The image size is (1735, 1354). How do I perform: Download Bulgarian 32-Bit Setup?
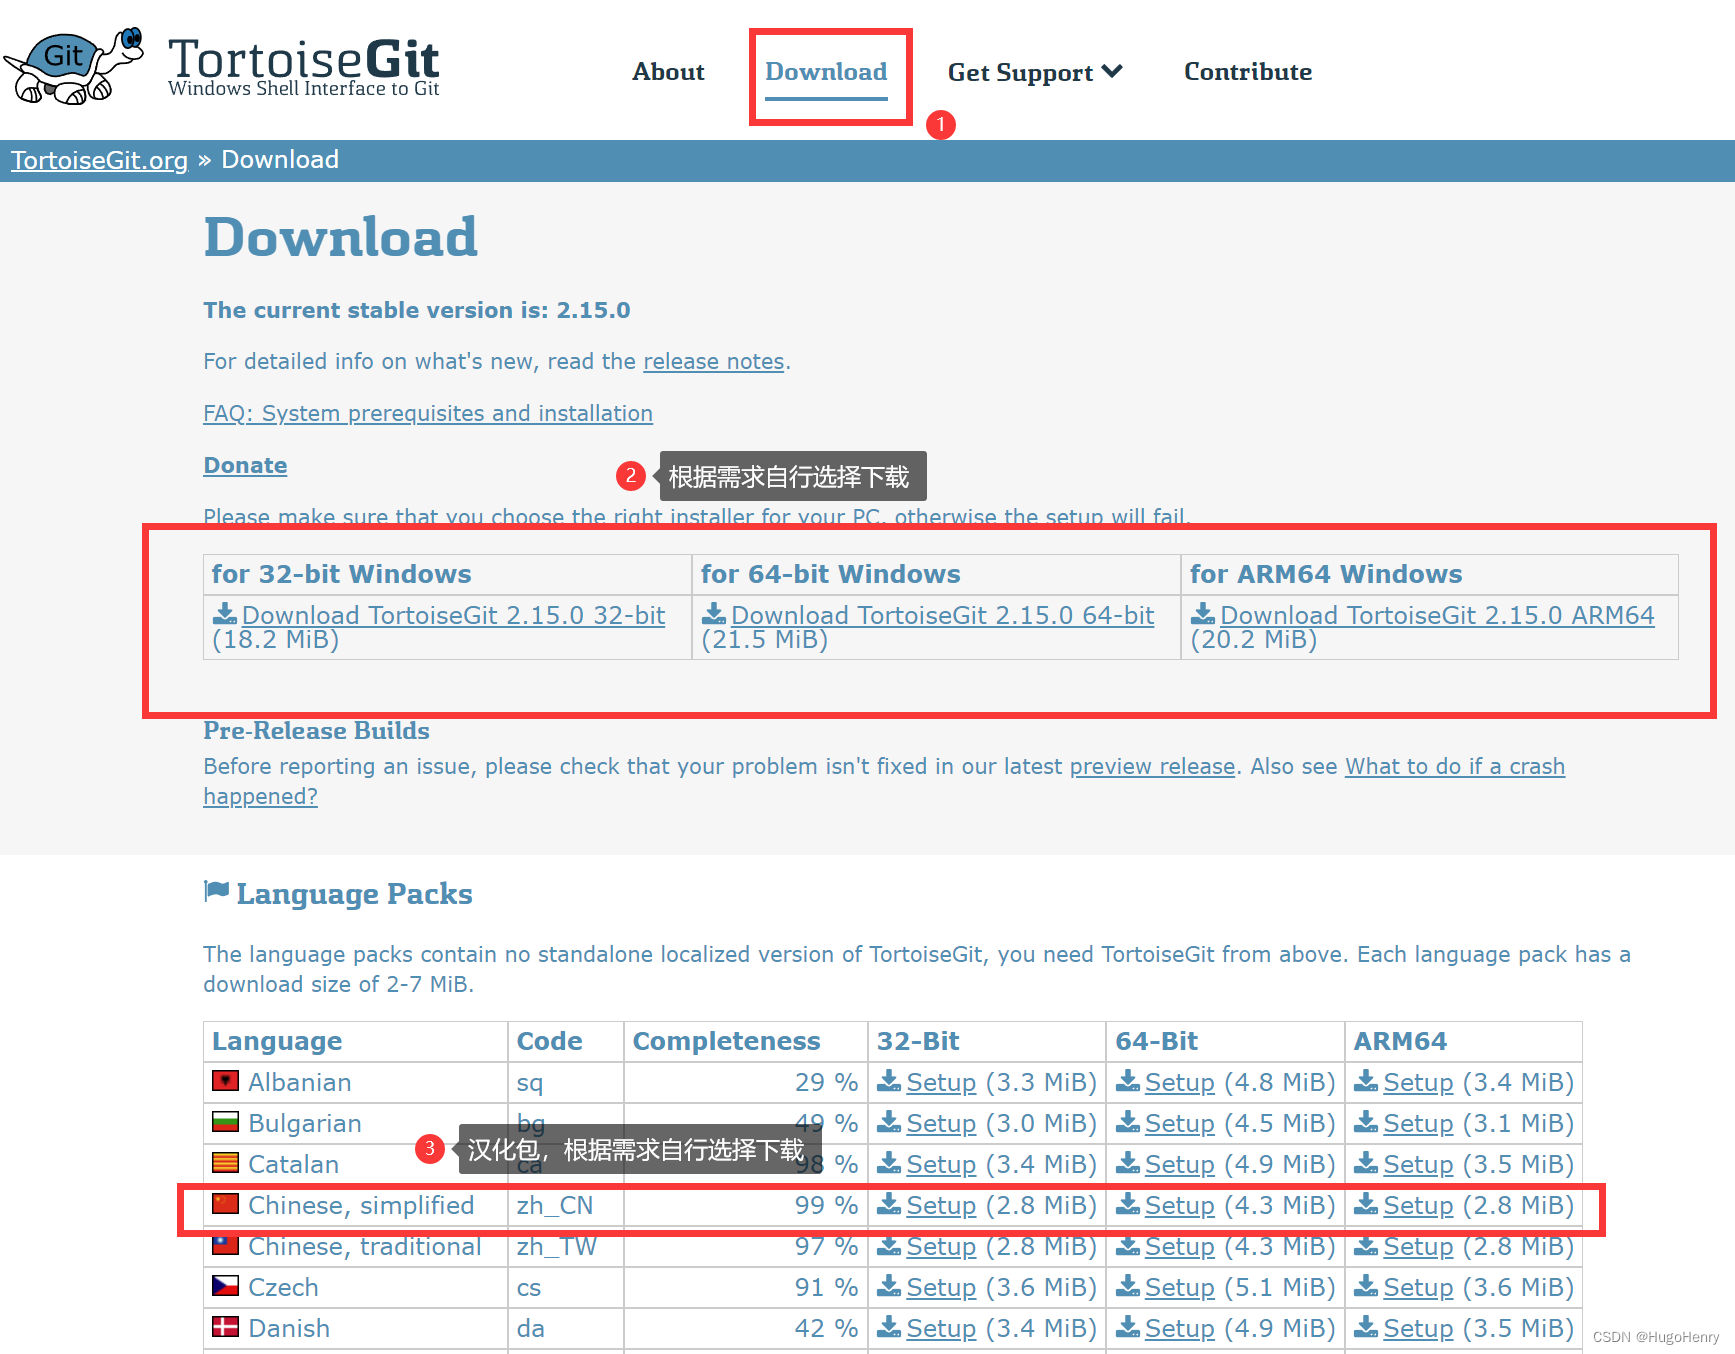point(941,1123)
